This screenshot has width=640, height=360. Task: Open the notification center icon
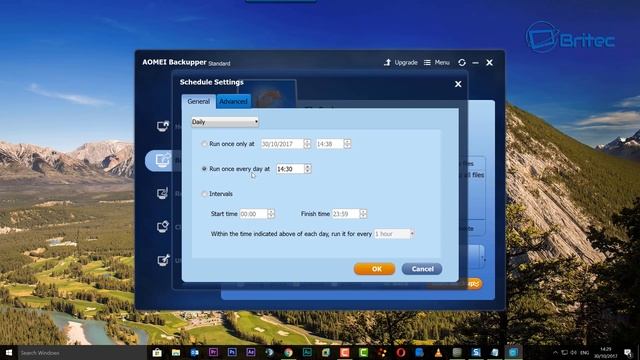point(628,353)
